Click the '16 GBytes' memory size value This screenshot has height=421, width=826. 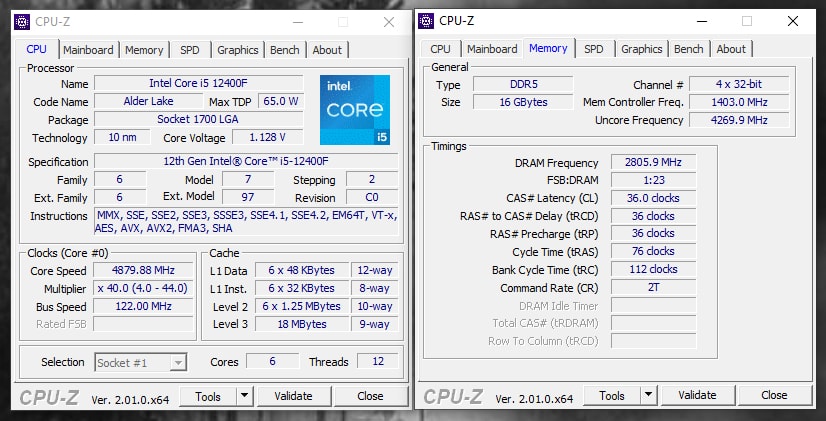523,102
